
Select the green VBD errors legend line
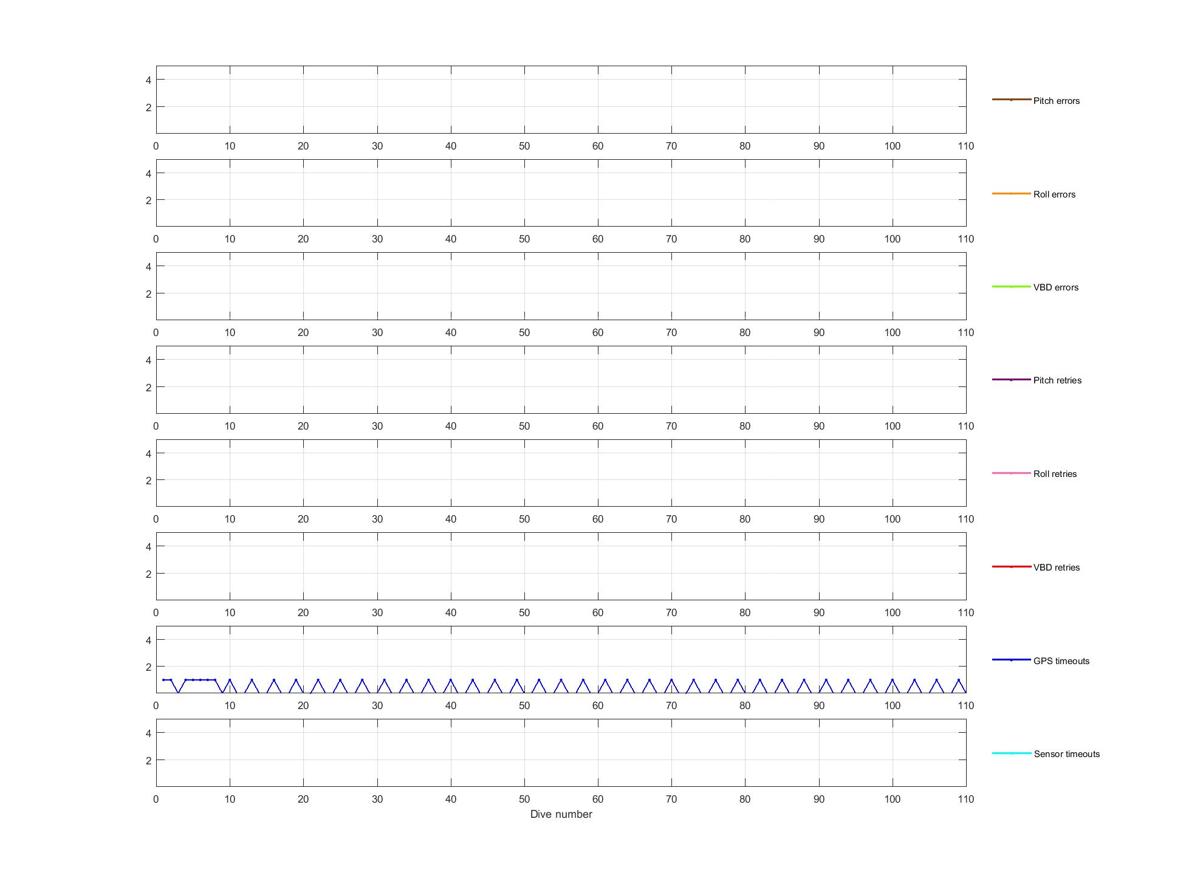click(1011, 286)
